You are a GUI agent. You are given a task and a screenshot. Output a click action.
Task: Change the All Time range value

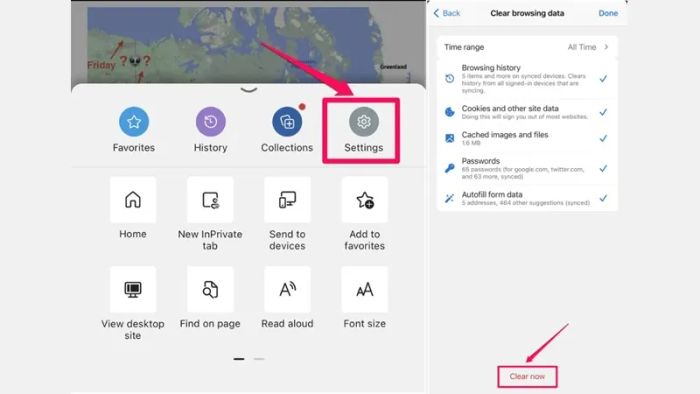click(x=582, y=47)
